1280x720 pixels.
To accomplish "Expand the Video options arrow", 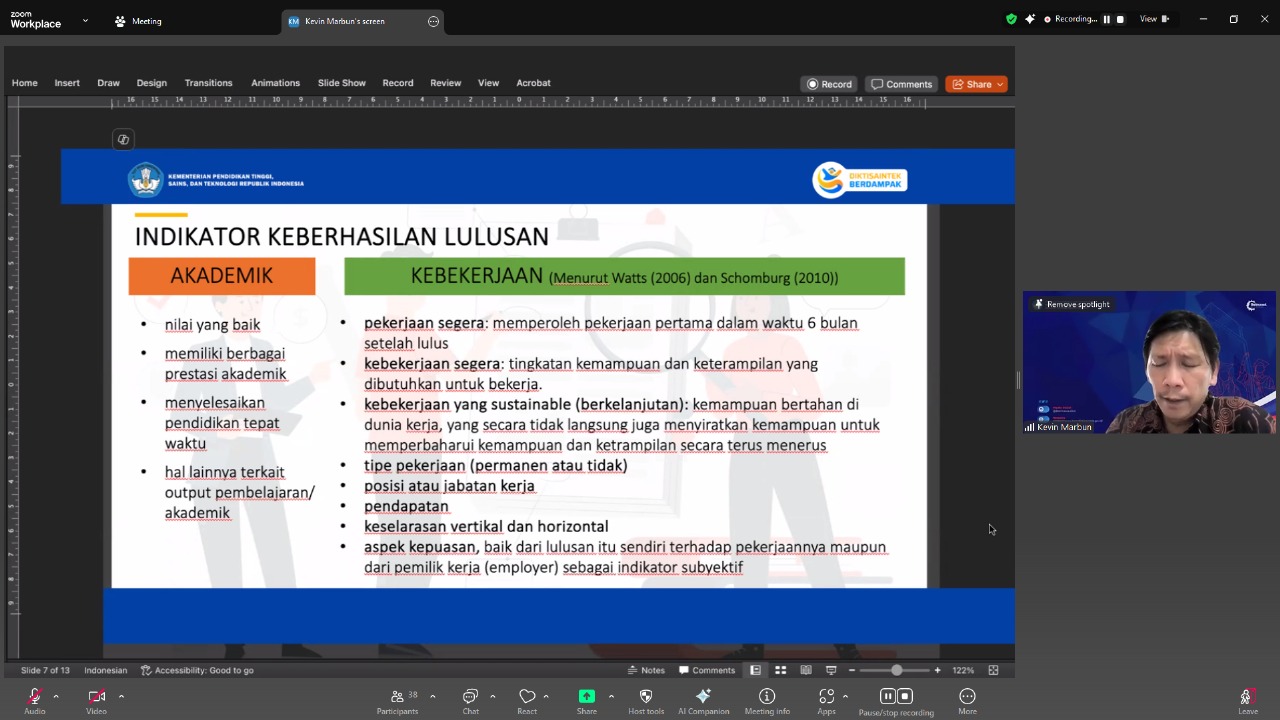I will pyautogui.click(x=121, y=696).
